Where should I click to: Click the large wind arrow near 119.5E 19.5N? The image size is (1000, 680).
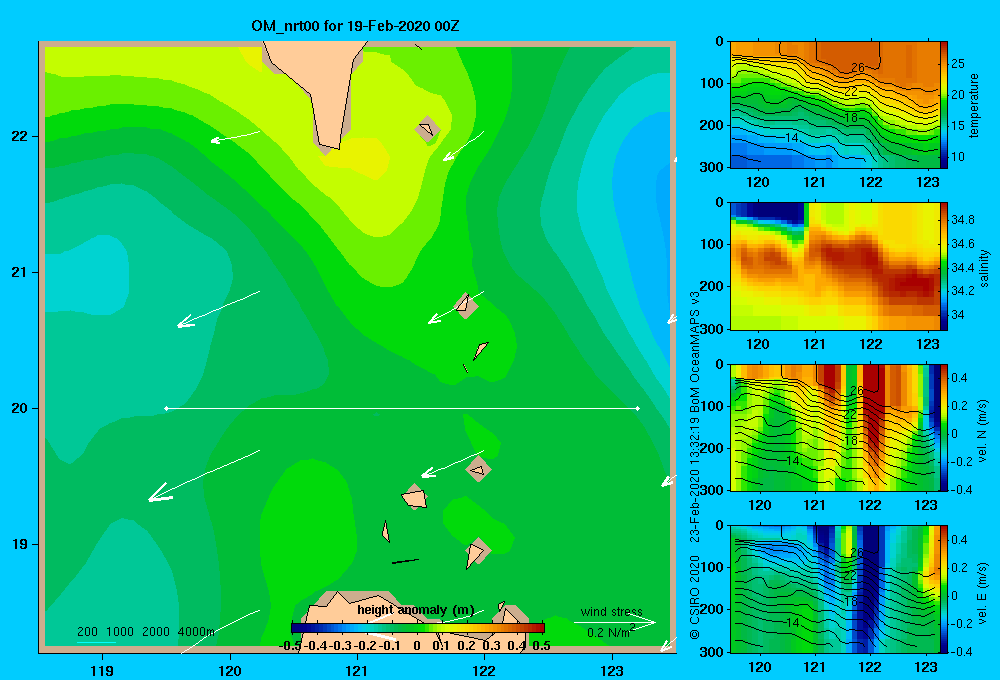pos(204,476)
